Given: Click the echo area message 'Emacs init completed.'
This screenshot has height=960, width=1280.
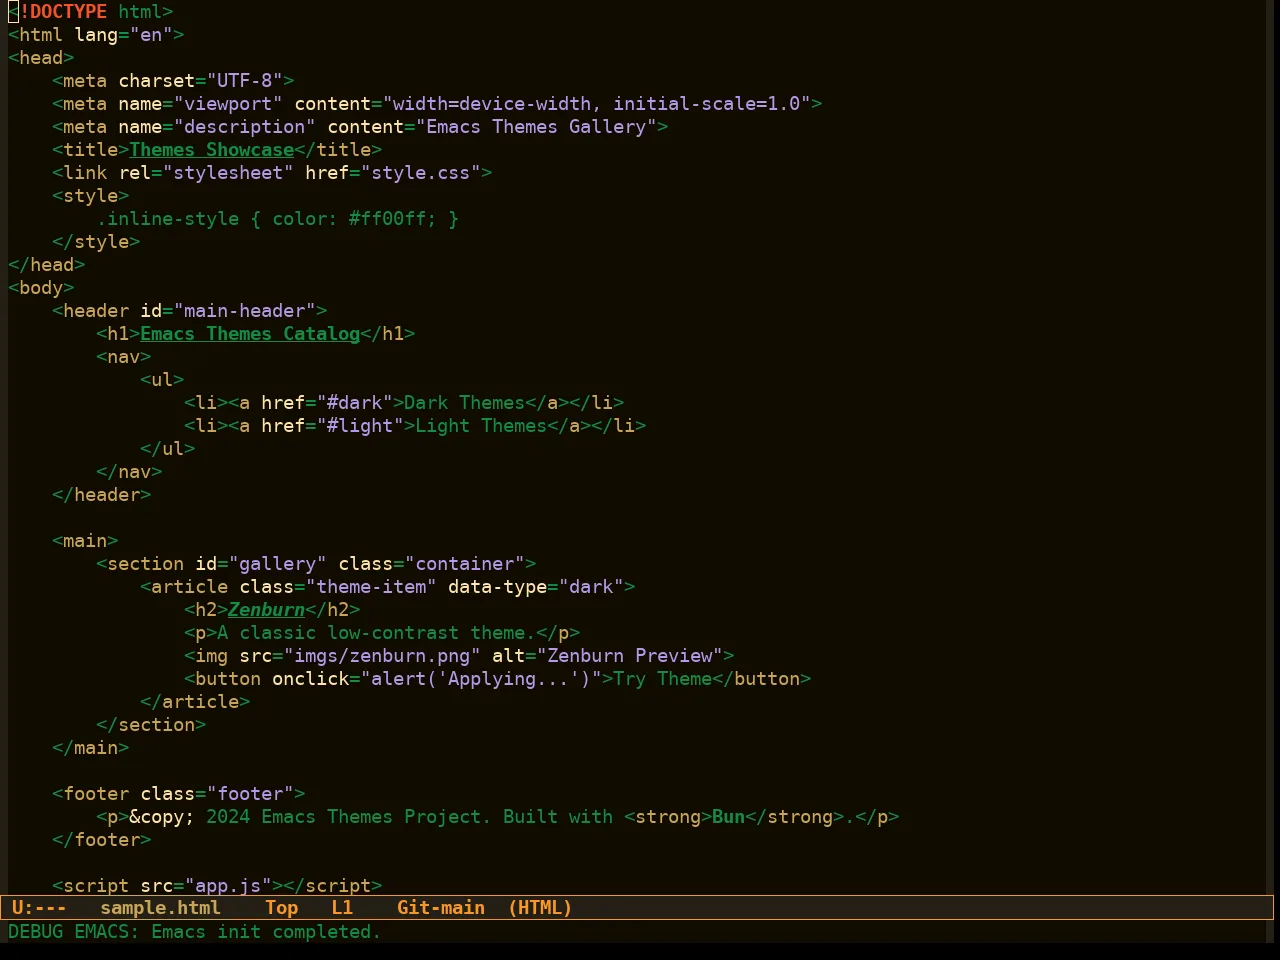Looking at the screenshot, I should (x=266, y=932).
